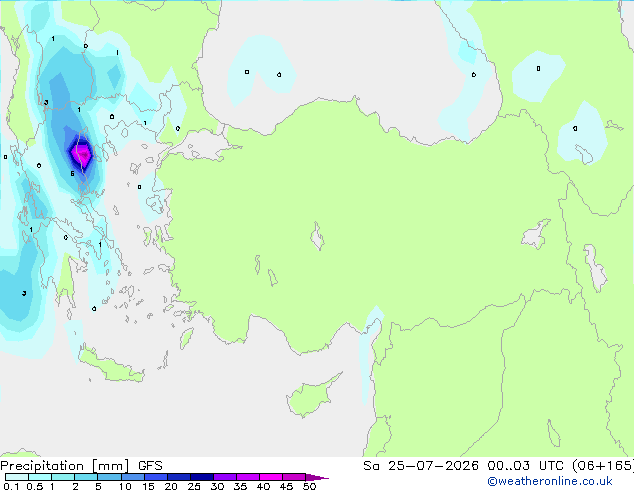Image resolution: width=634 pixels, height=490 pixels.
Task: Click the '5' value label beside the purple maximum
Action: 72,174
